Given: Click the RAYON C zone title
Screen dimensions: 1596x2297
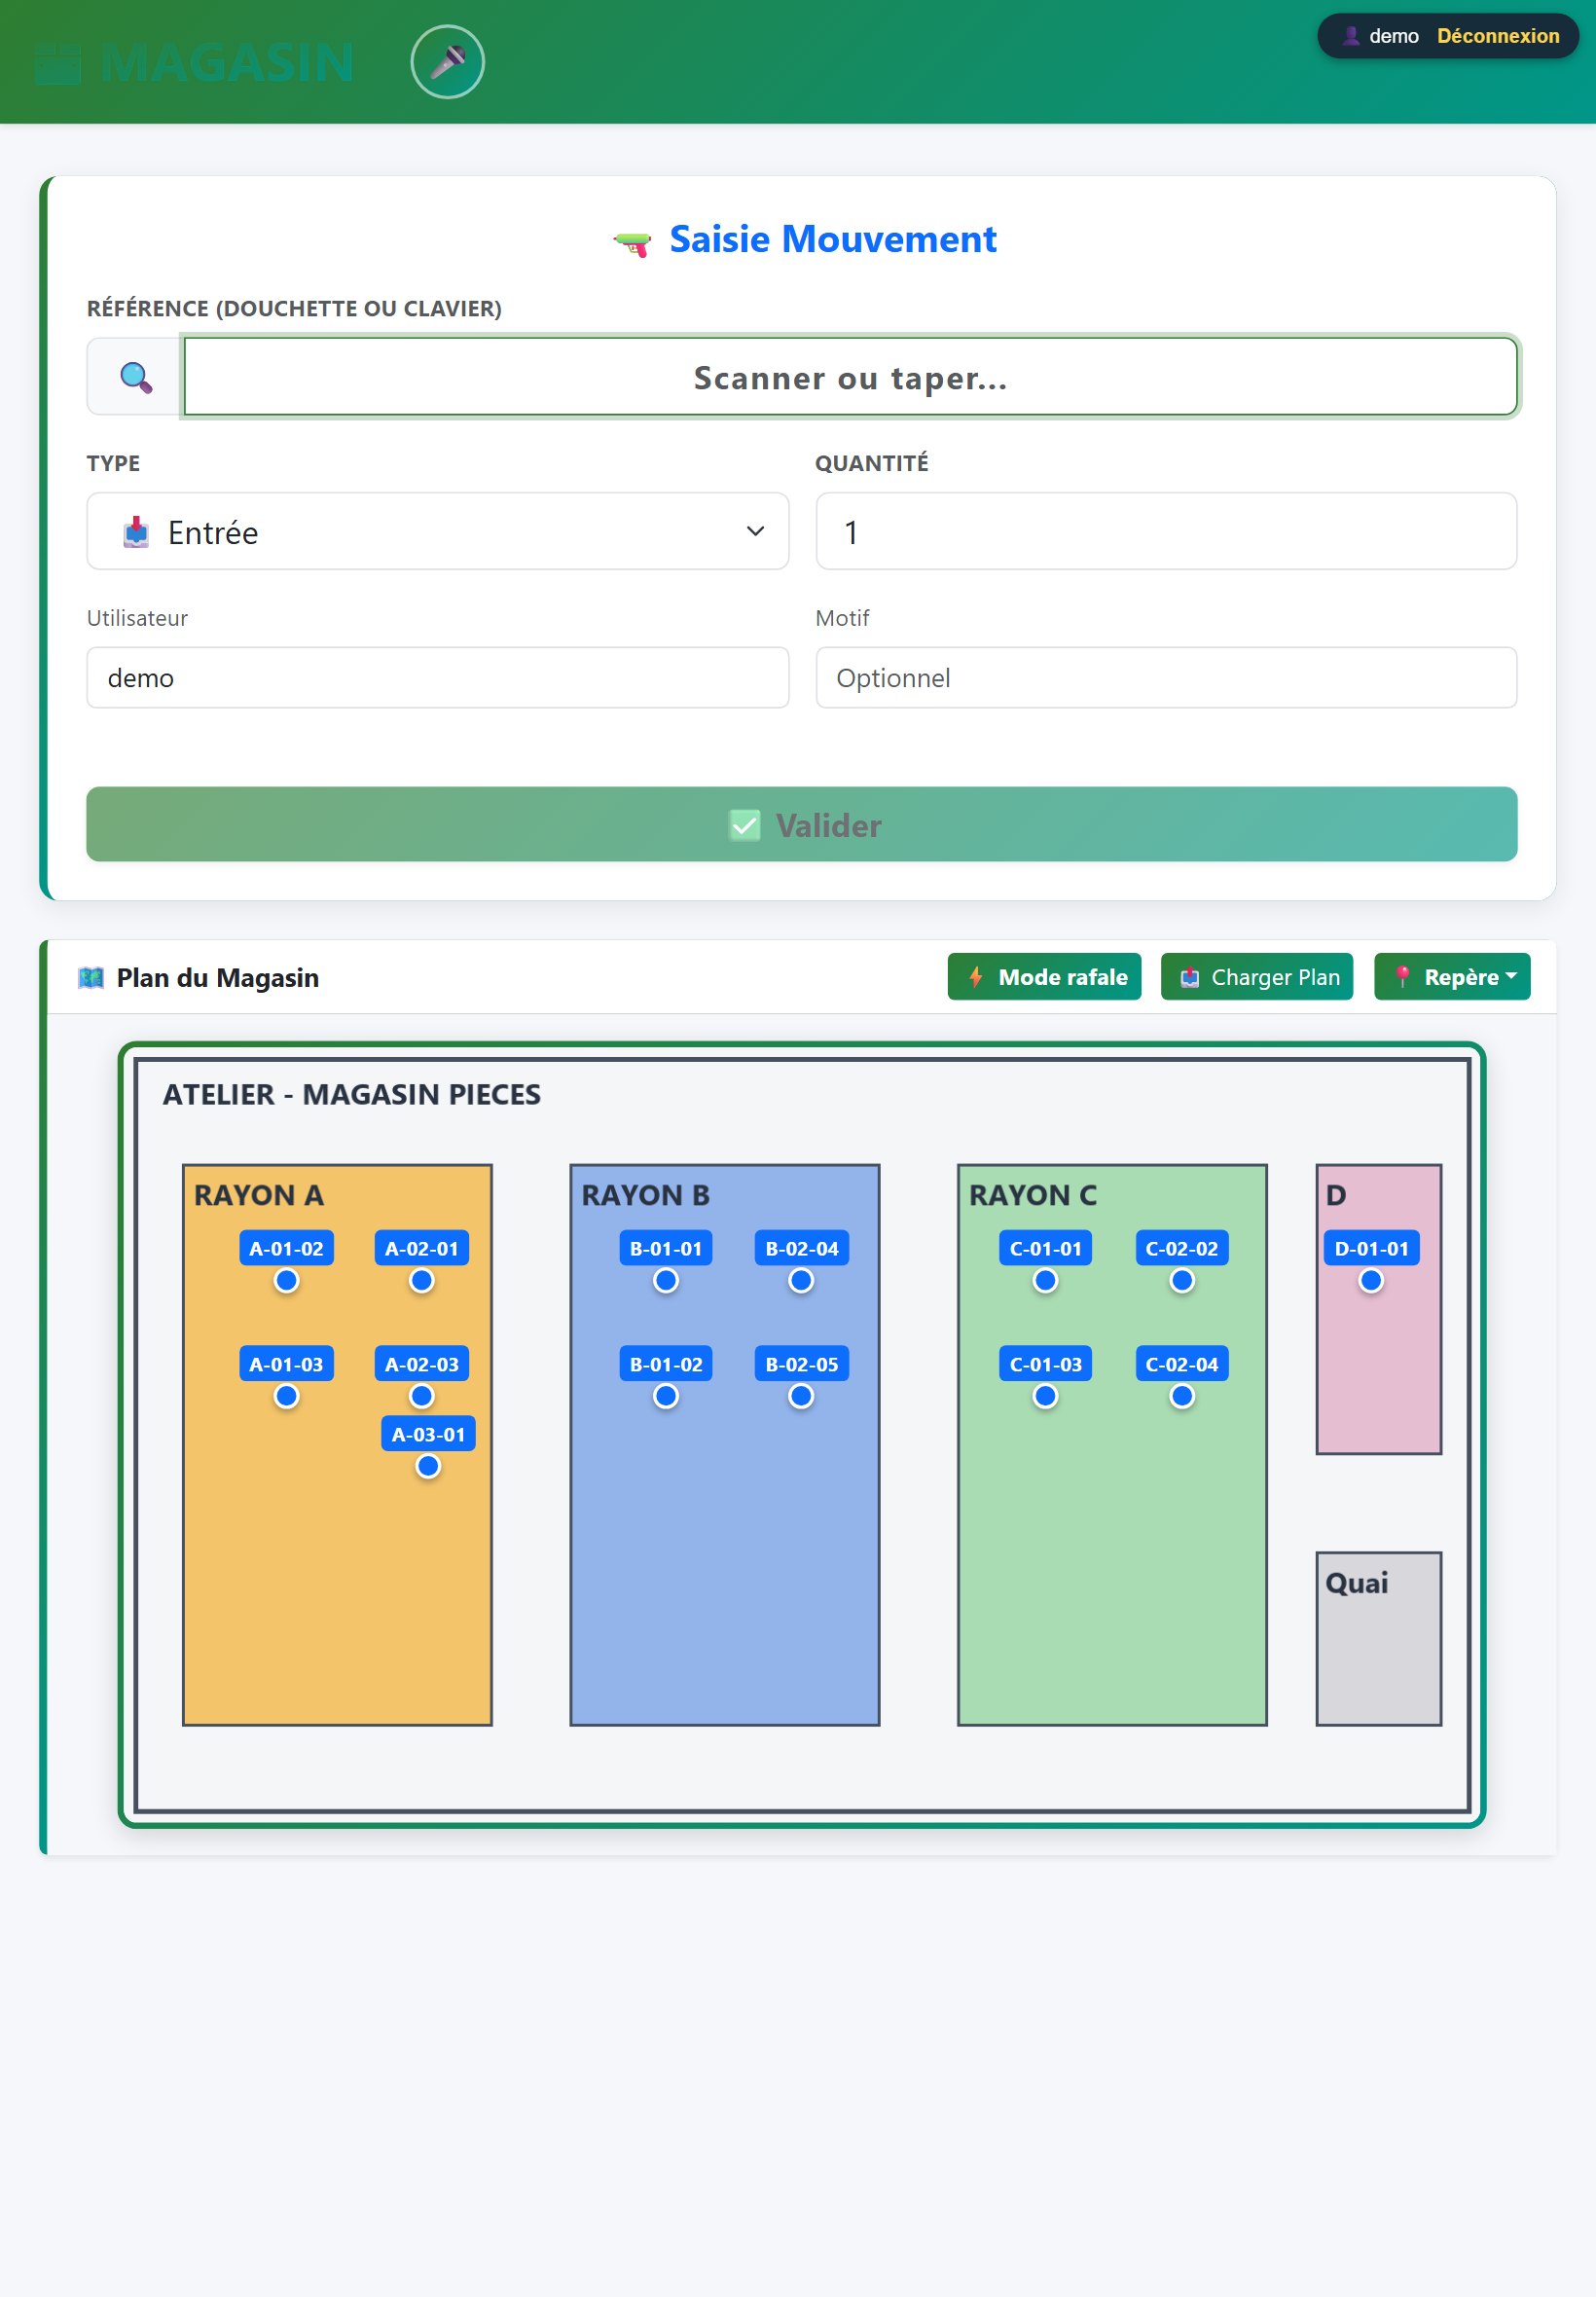Looking at the screenshot, I should (x=1033, y=1195).
